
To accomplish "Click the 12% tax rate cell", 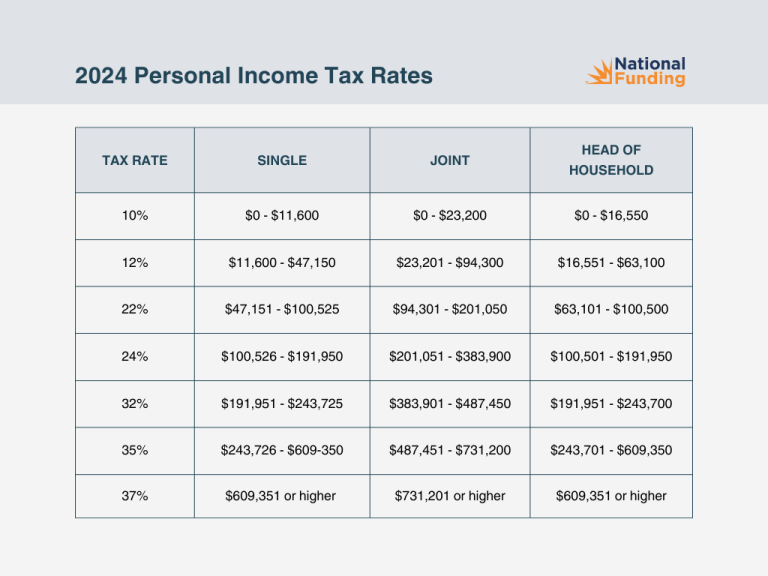I will [x=135, y=262].
